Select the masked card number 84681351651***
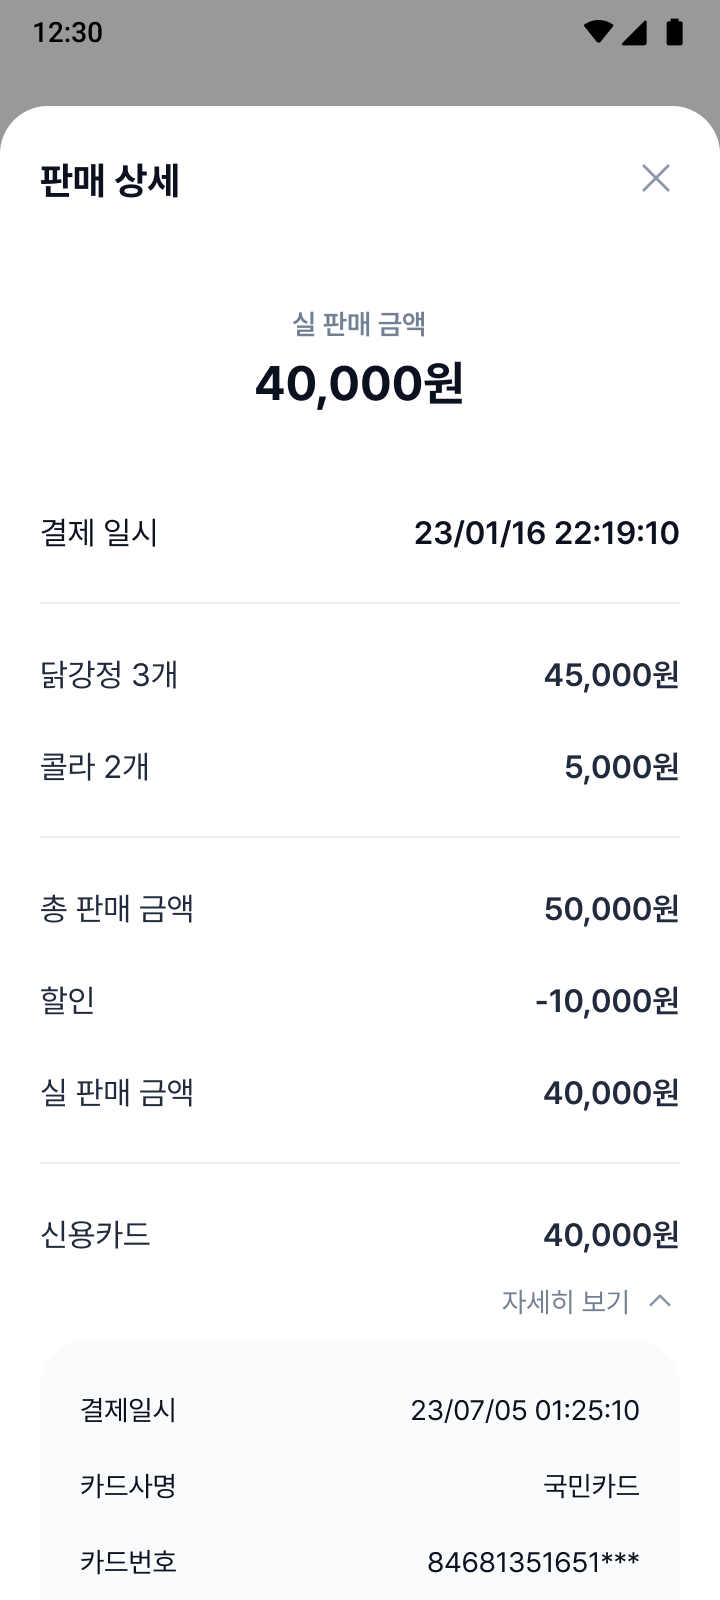720x1600 pixels. pos(533,1562)
